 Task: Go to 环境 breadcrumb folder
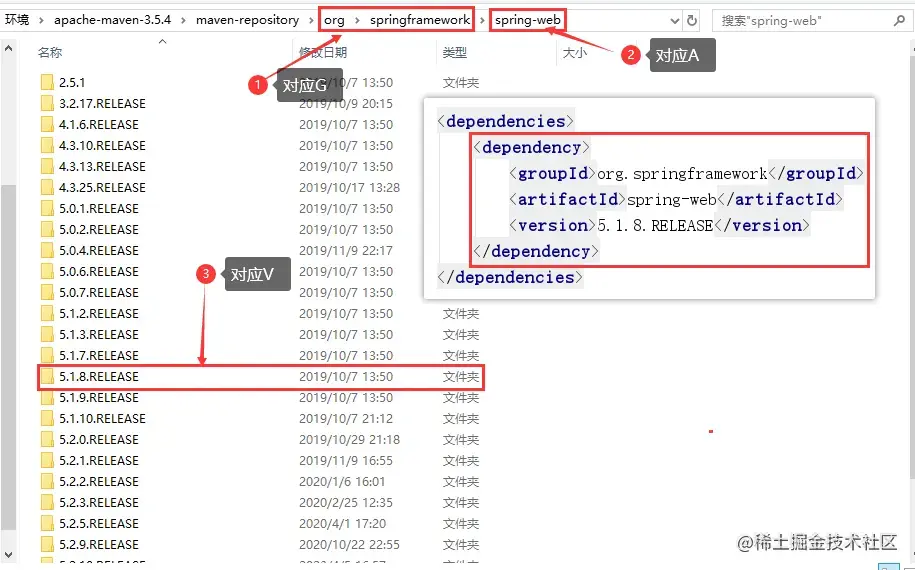[17, 20]
